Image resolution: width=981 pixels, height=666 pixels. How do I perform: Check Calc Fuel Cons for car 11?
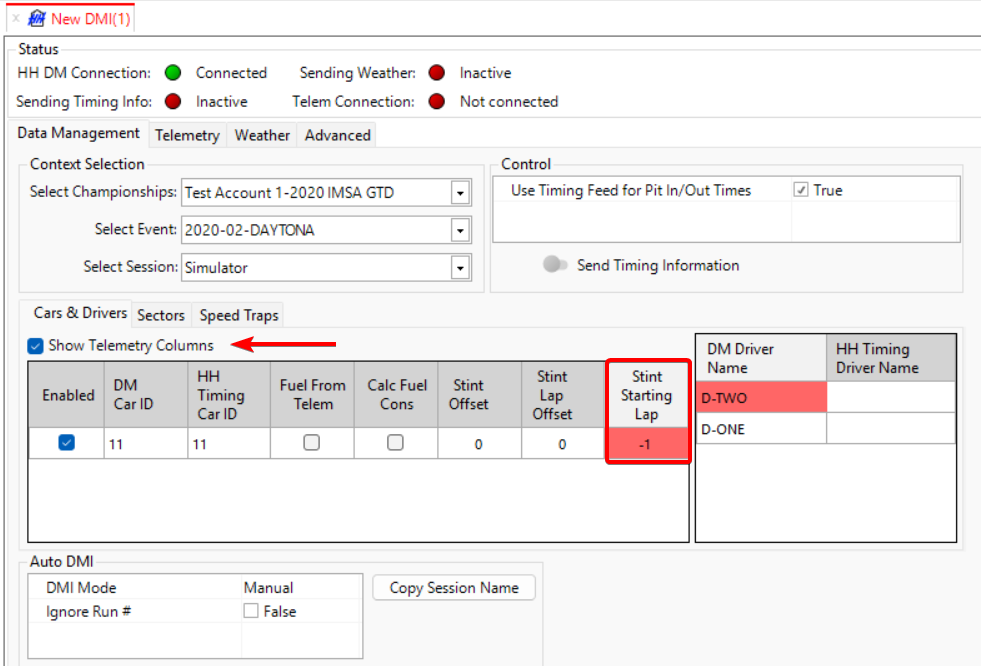pyautogui.click(x=396, y=443)
